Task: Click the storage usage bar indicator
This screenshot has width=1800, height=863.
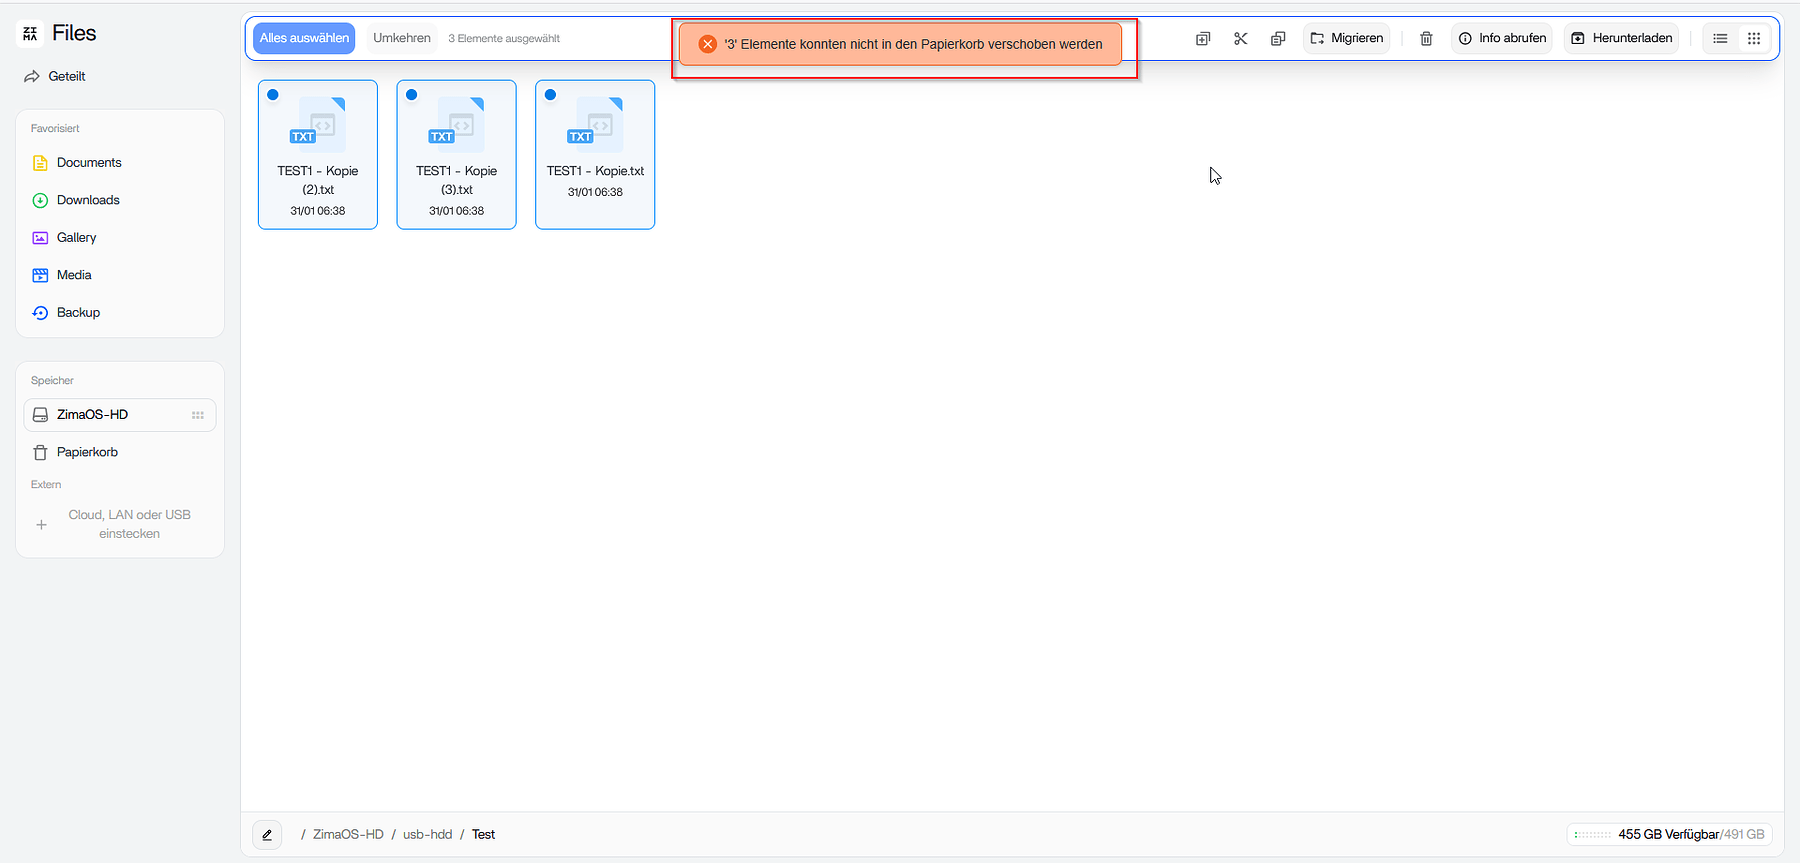Action: click(1593, 834)
